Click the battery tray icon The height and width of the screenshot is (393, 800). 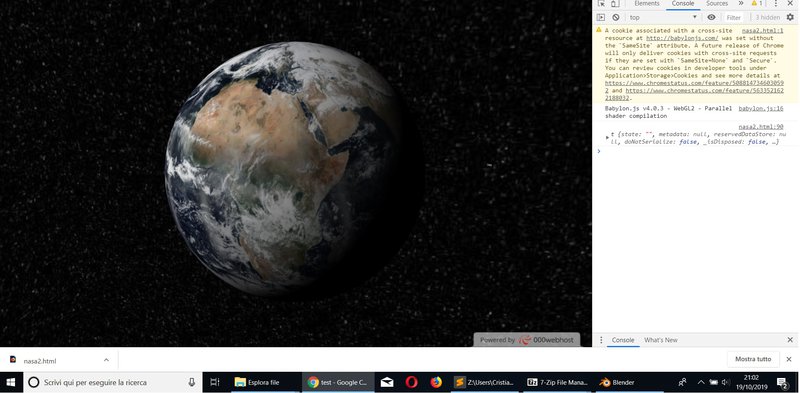click(x=713, y=382)
